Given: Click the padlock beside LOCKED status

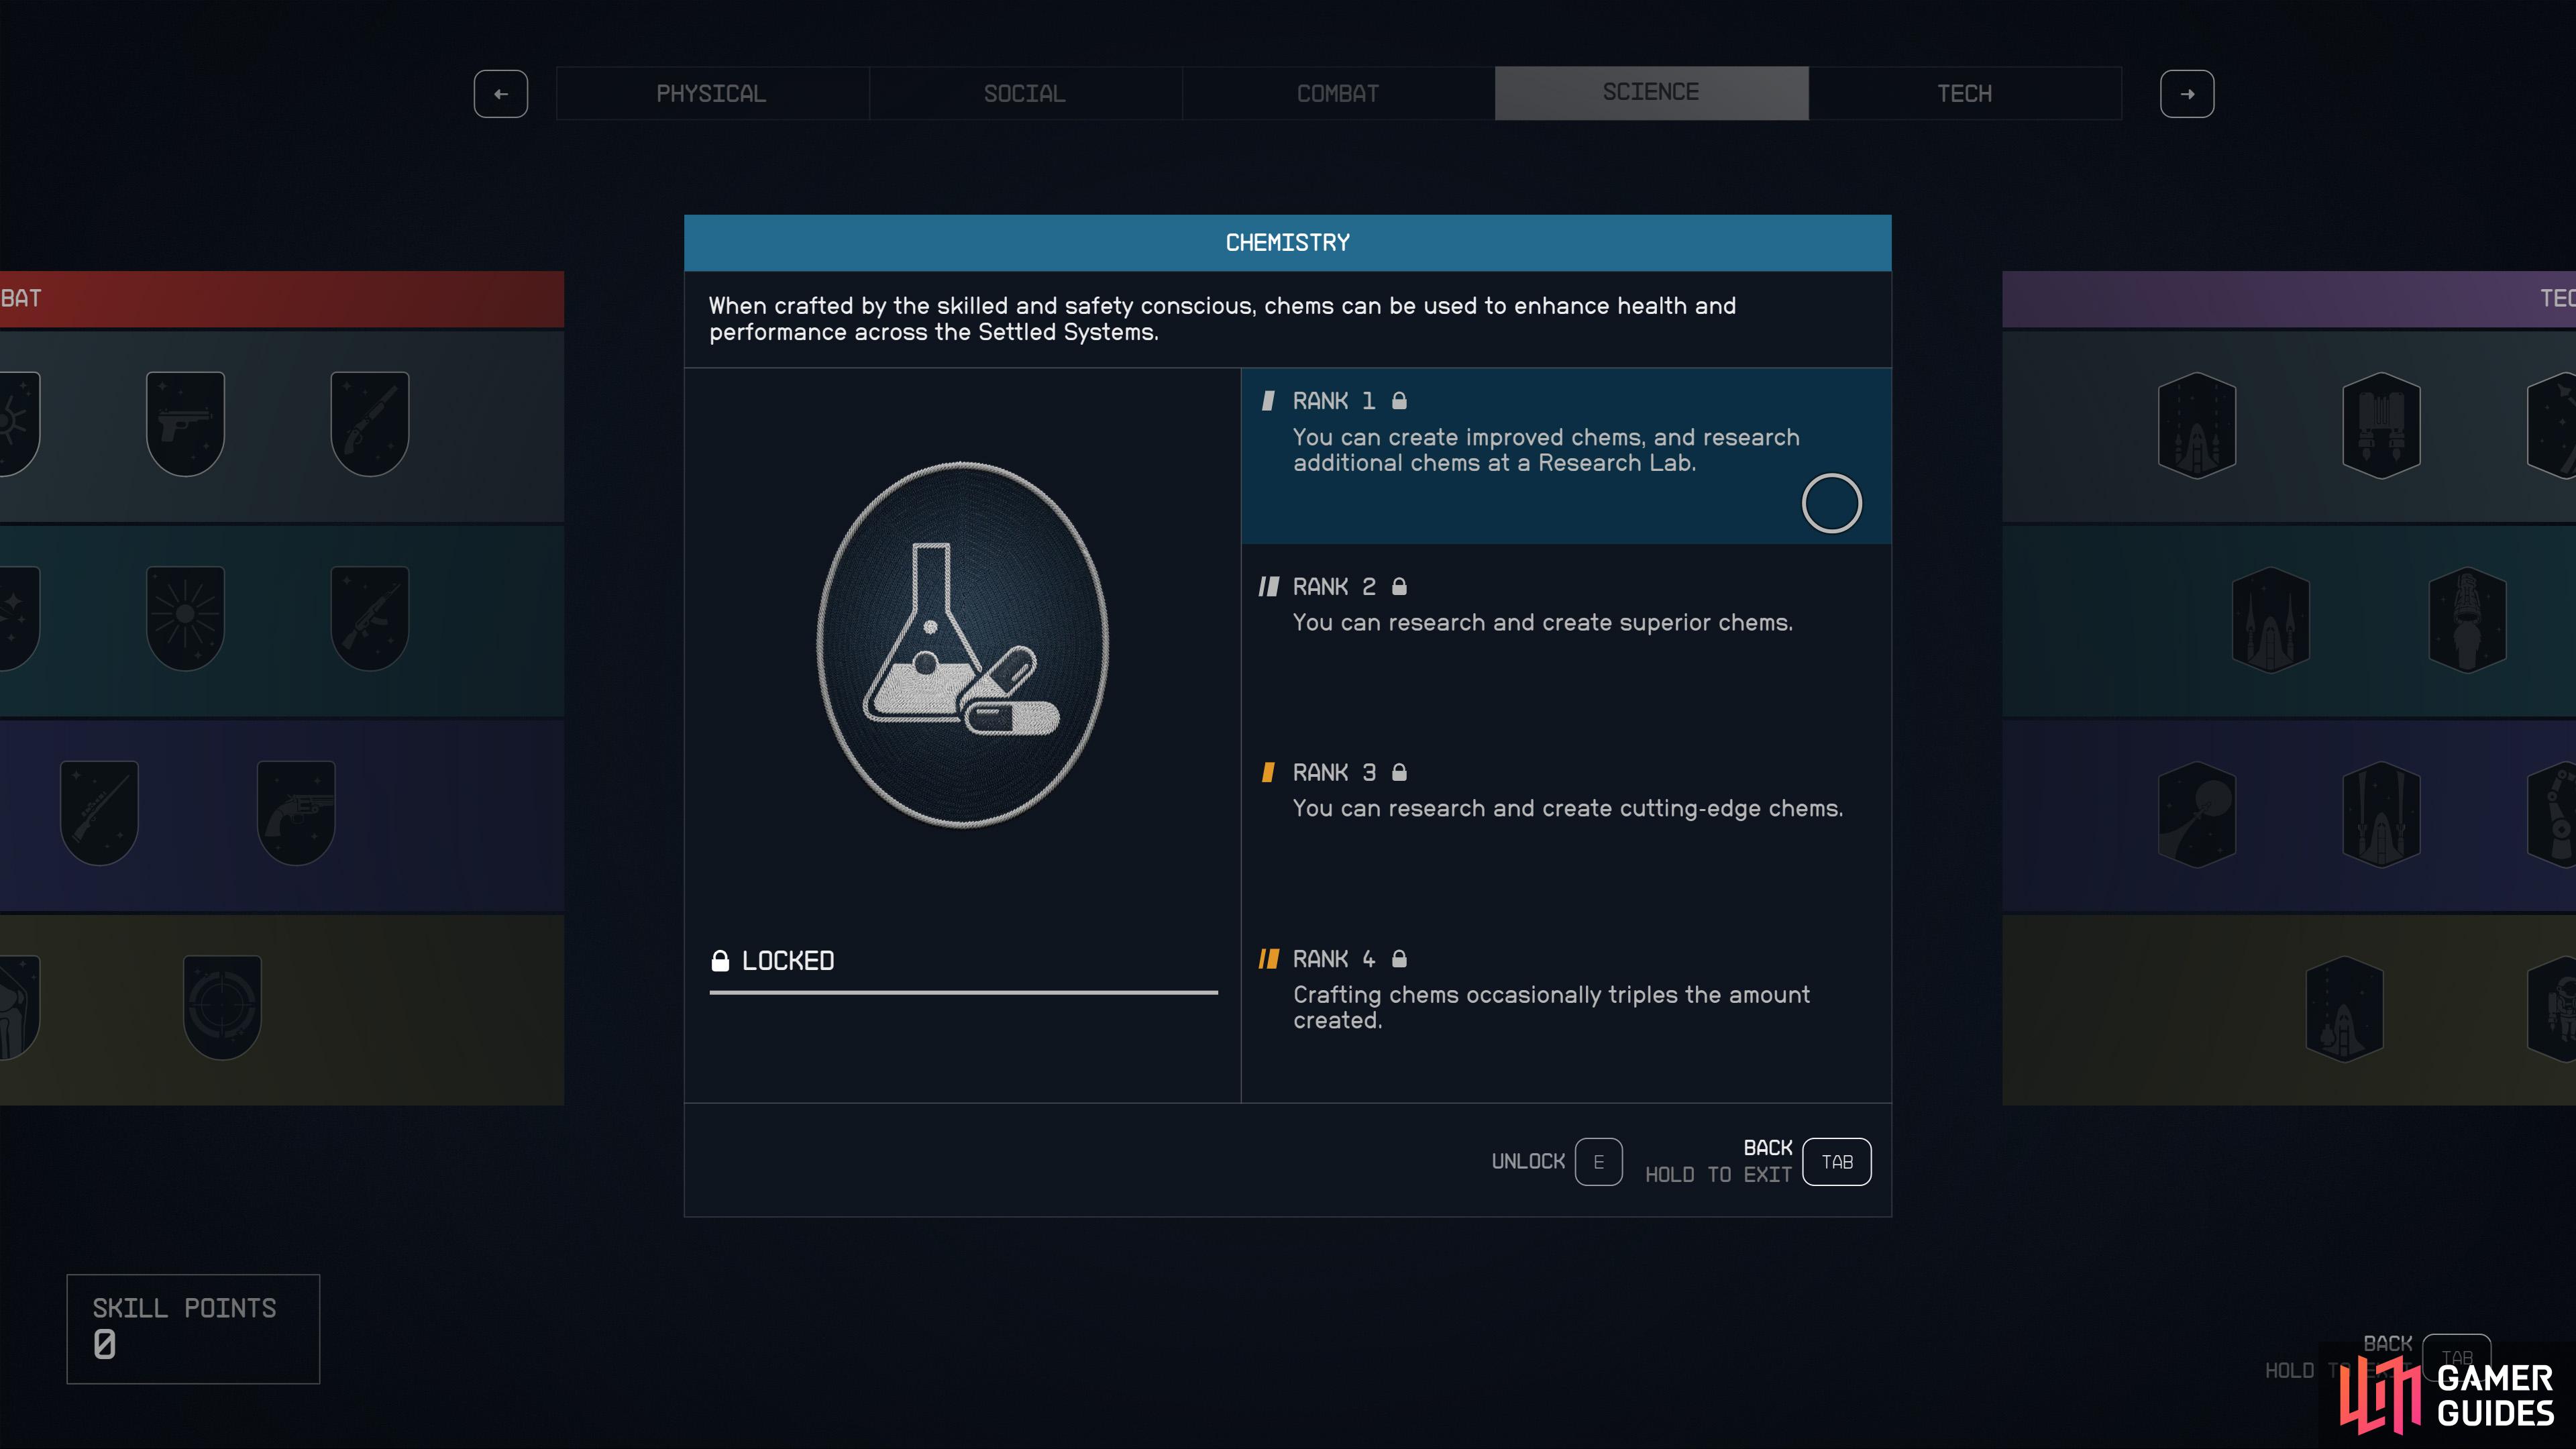Looking at the screenshot, I should (720, 961).
